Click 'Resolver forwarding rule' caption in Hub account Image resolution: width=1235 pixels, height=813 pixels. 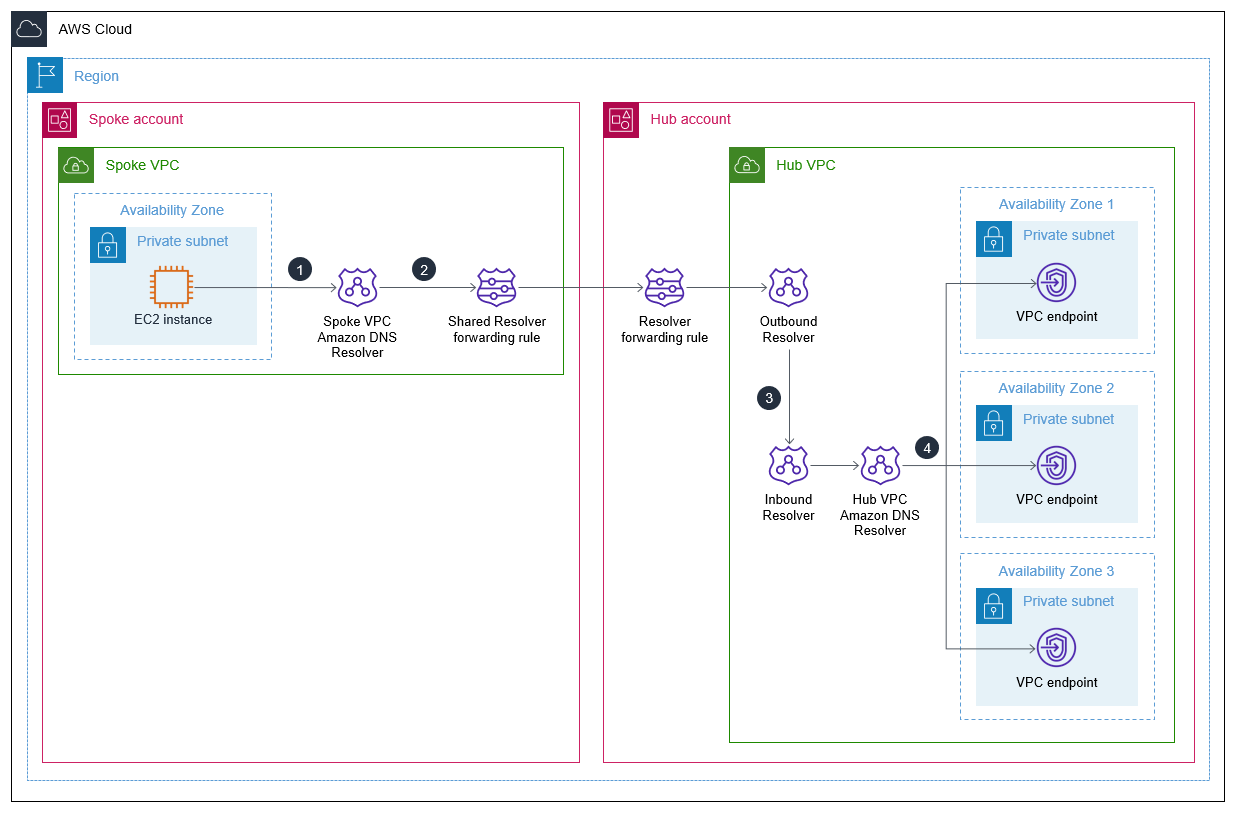[x=665, y=329]
